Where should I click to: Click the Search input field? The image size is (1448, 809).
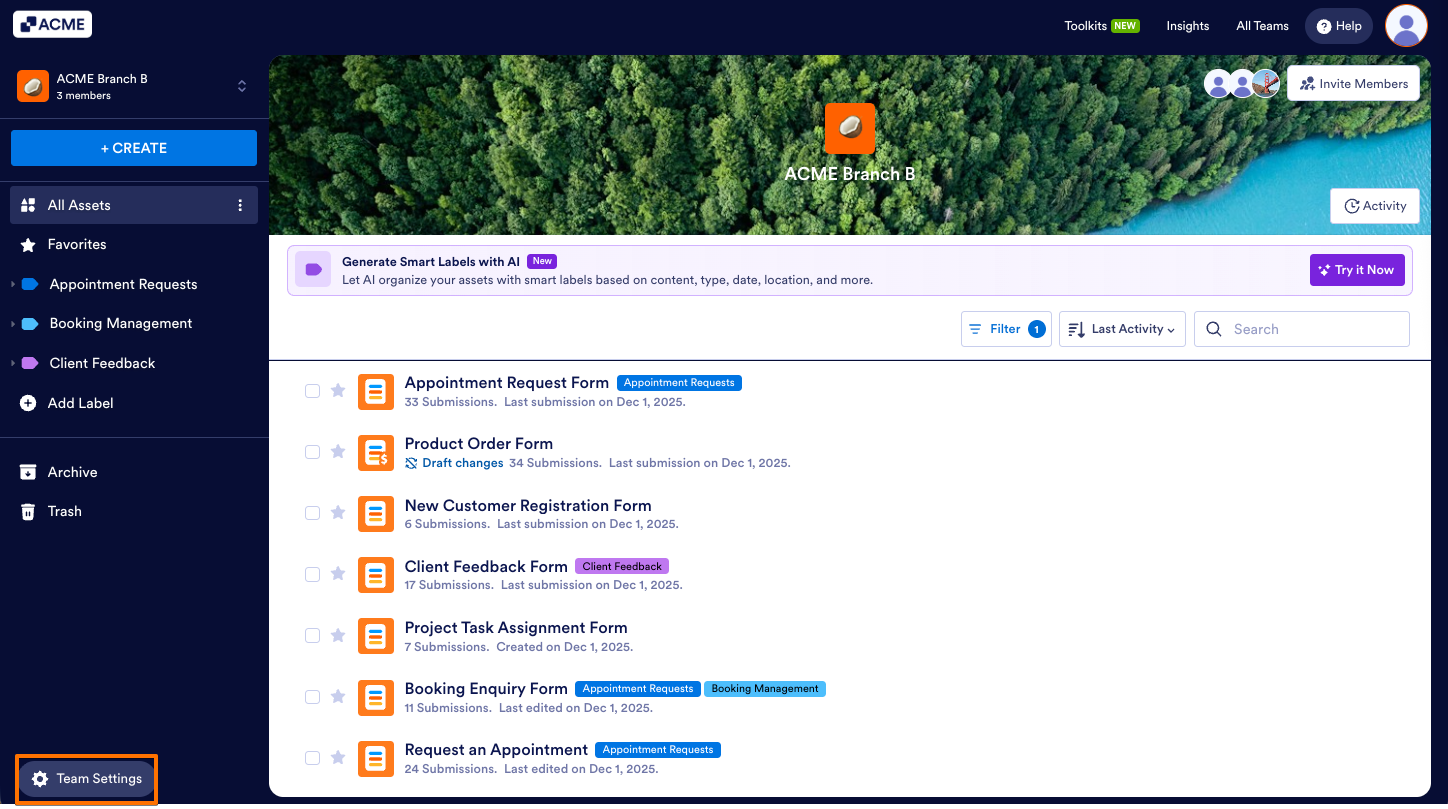[x=1302, y=329]
